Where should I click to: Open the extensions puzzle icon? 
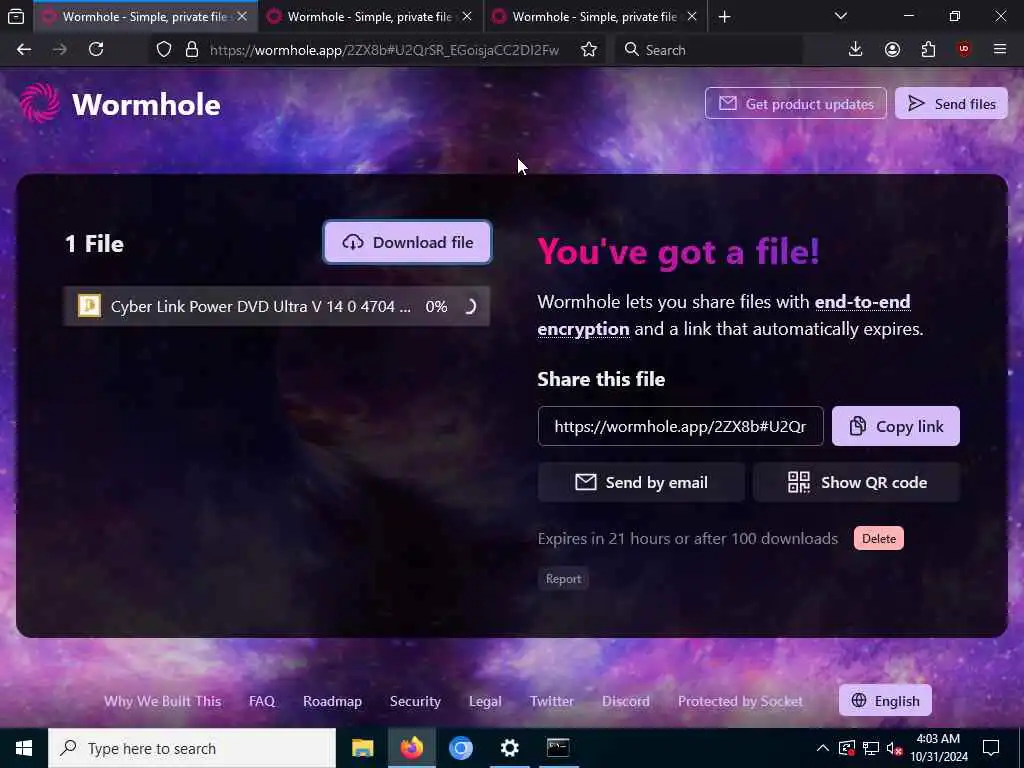coord(928,50)
